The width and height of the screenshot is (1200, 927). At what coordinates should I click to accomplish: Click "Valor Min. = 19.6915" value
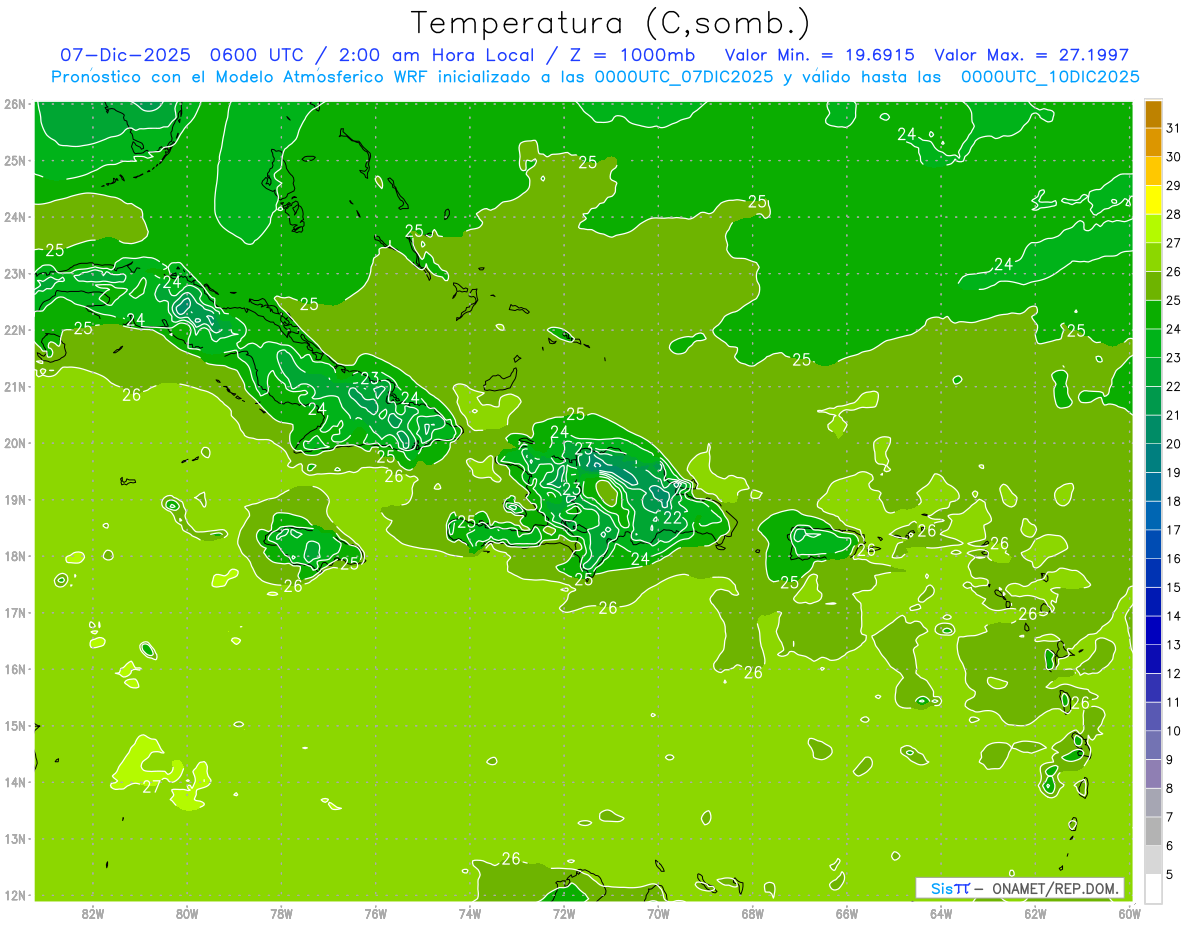click(819, 55)
